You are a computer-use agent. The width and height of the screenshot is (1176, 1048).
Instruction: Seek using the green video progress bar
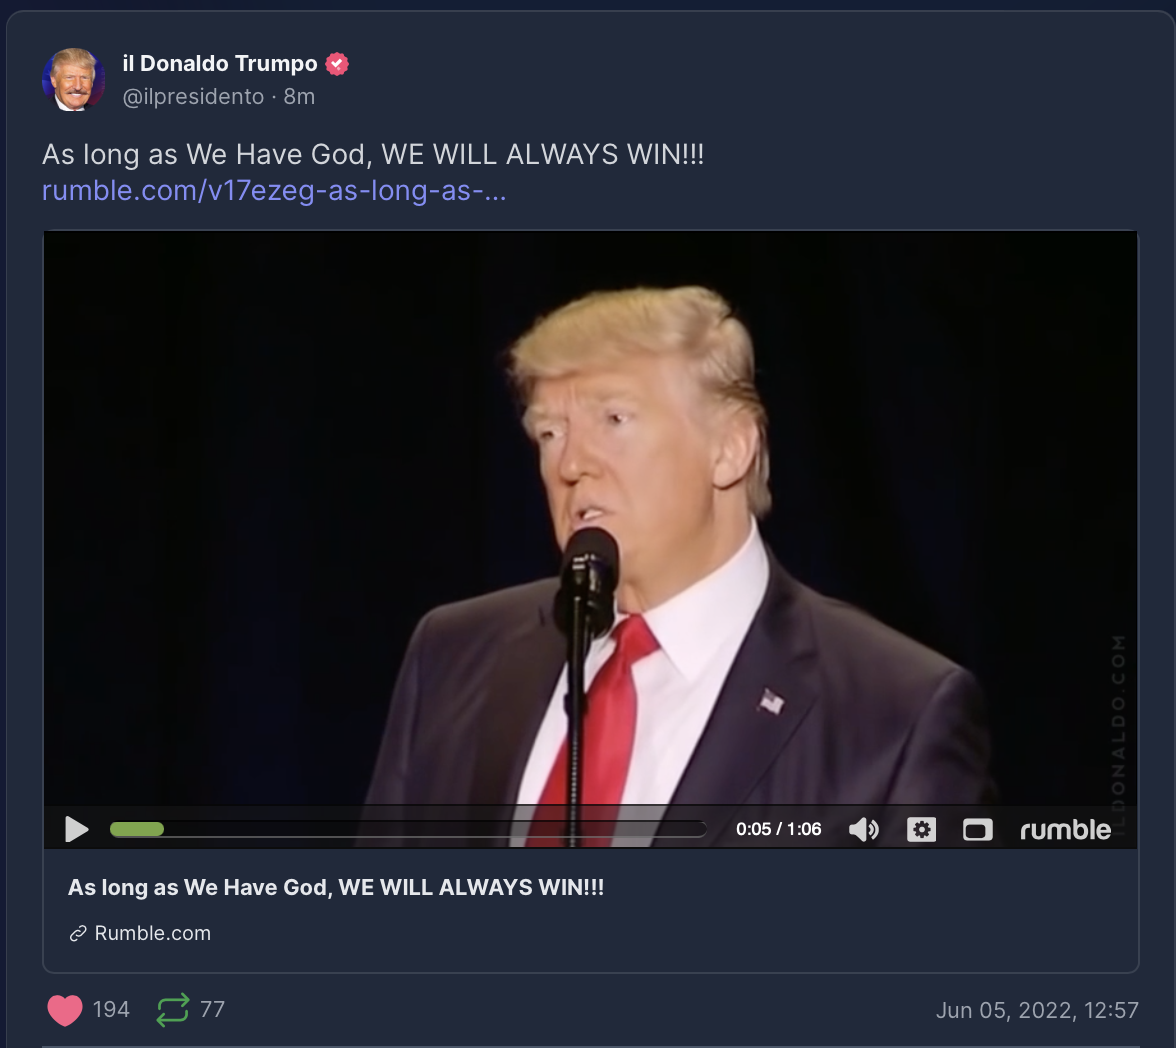click(408, 829)
